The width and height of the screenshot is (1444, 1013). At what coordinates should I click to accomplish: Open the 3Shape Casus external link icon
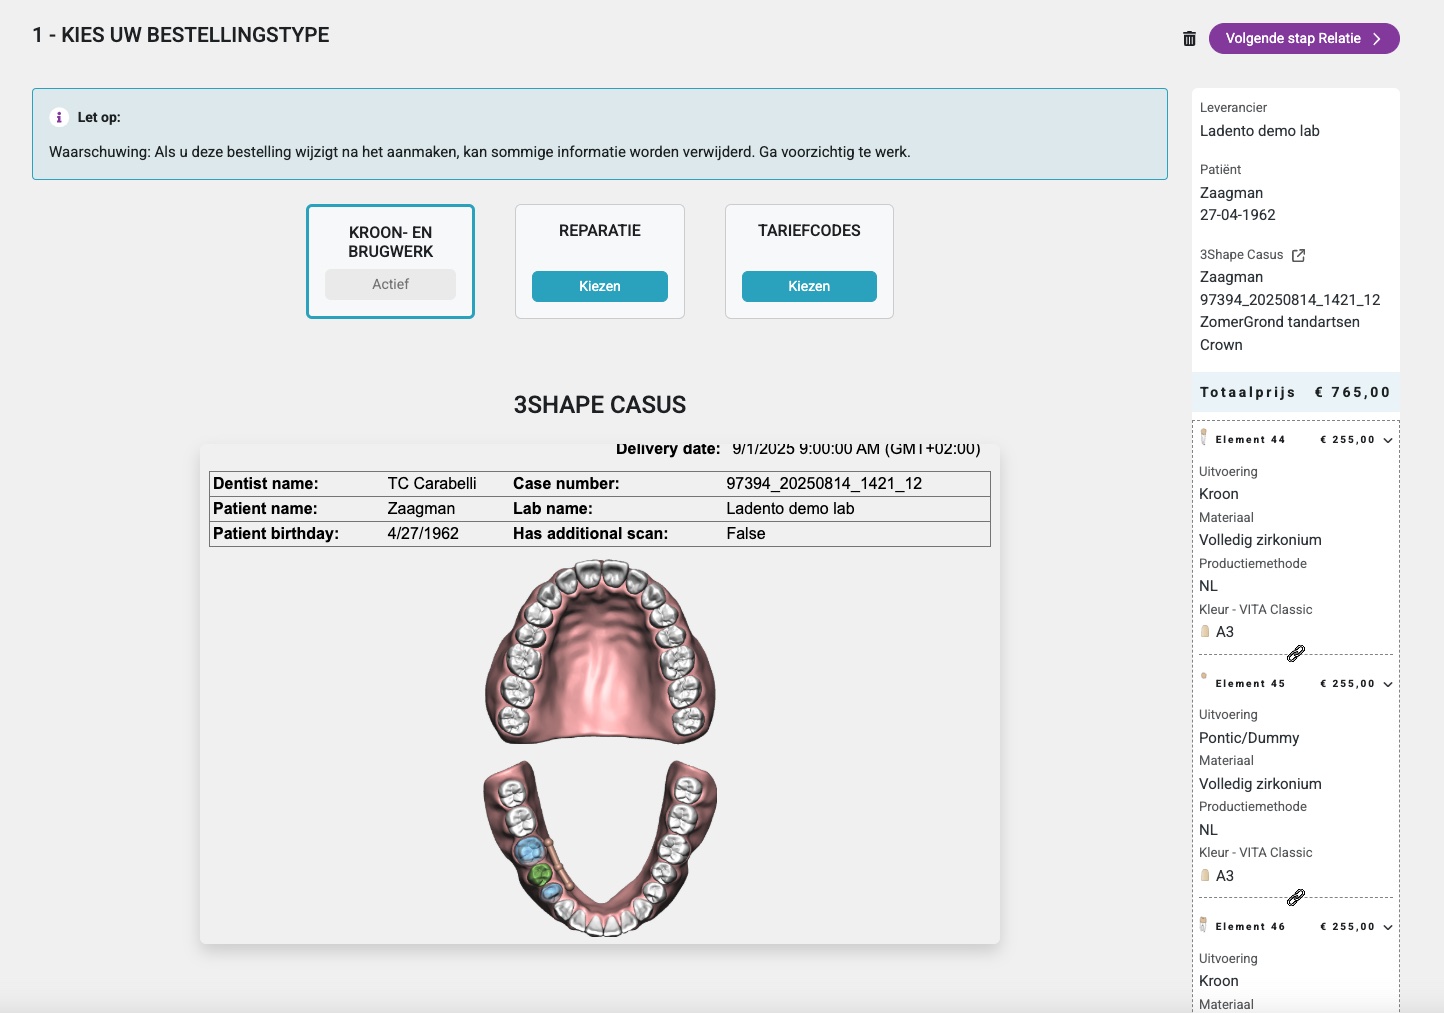click(1298, 255)
